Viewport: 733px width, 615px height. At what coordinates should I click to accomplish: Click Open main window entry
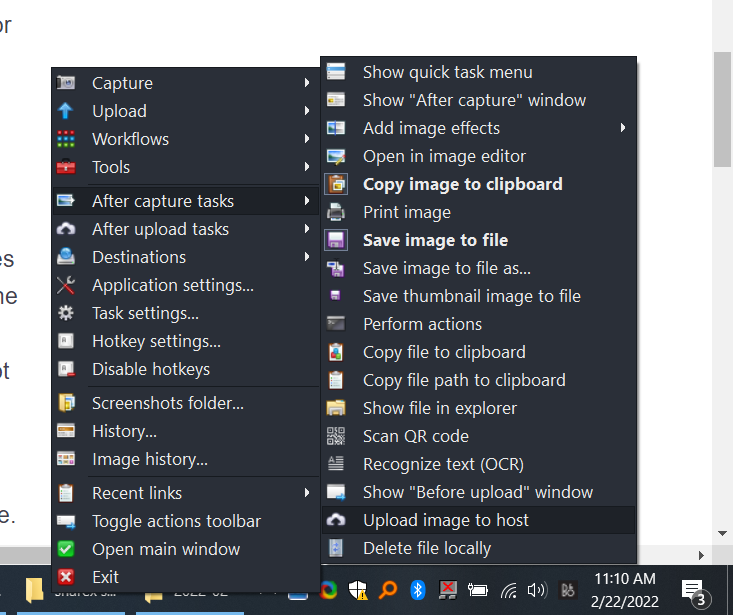click(166, 549)
